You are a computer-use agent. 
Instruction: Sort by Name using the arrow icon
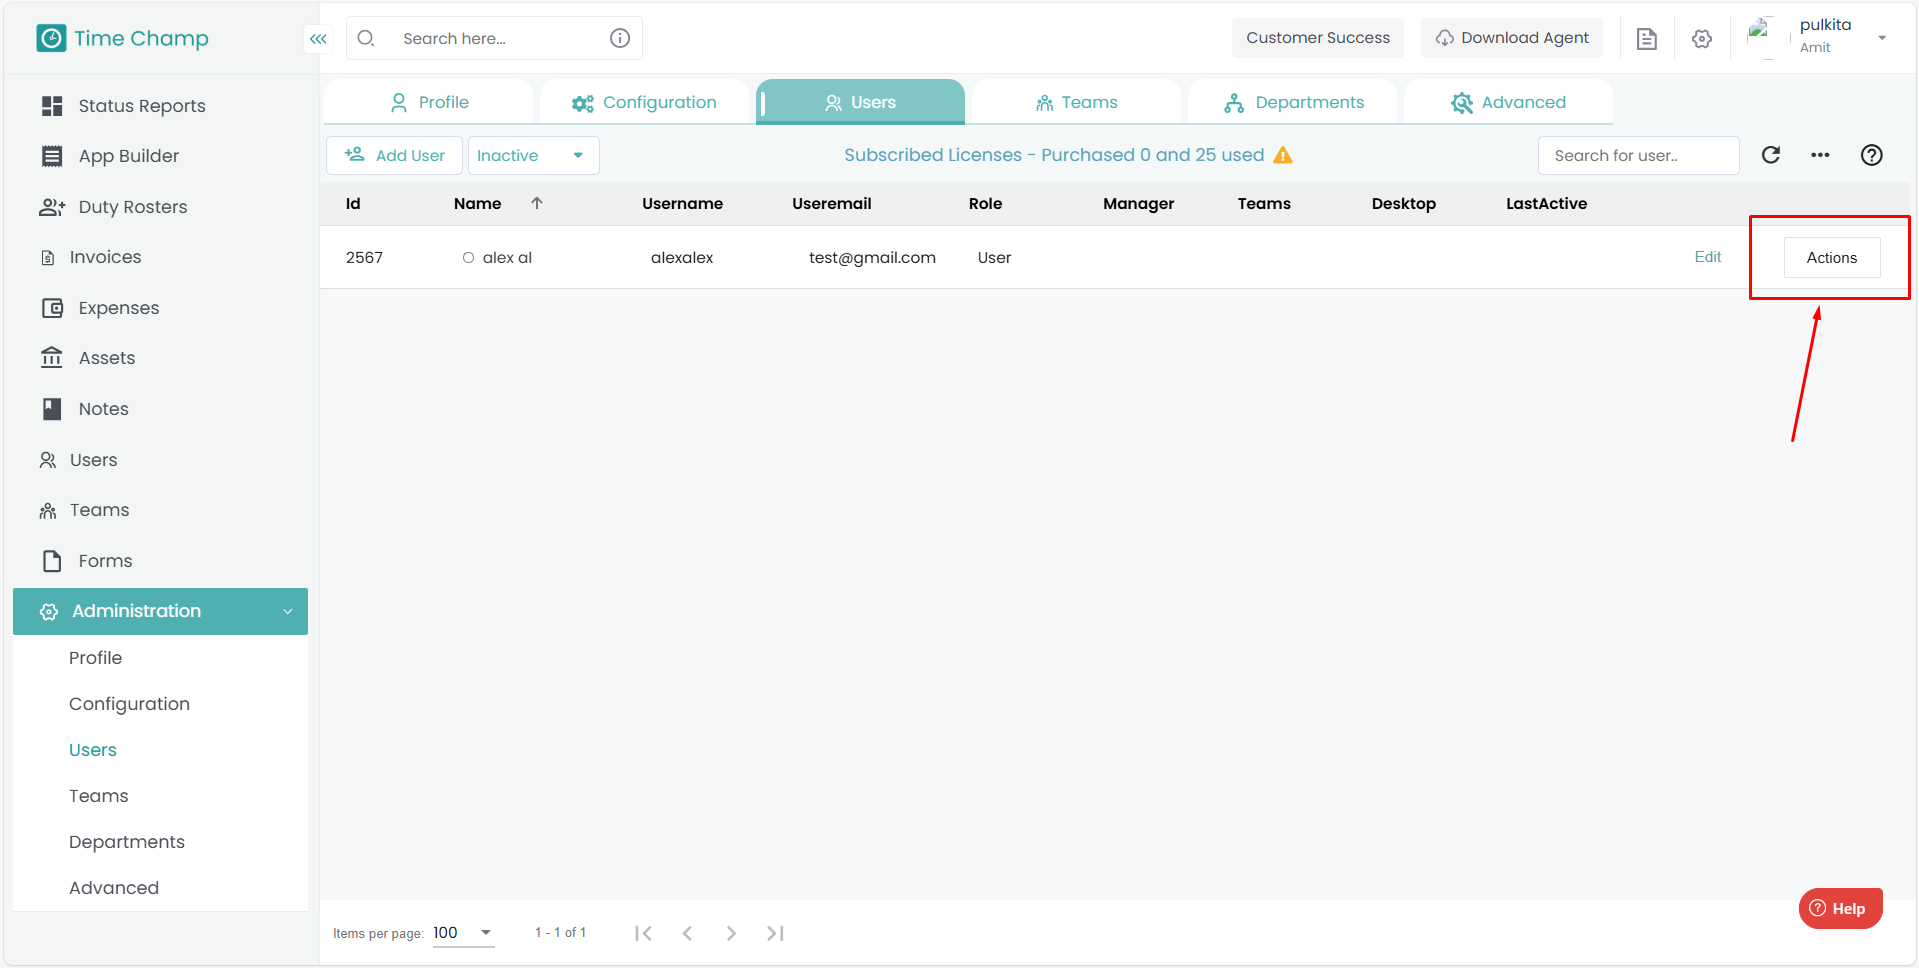(537, 203)
